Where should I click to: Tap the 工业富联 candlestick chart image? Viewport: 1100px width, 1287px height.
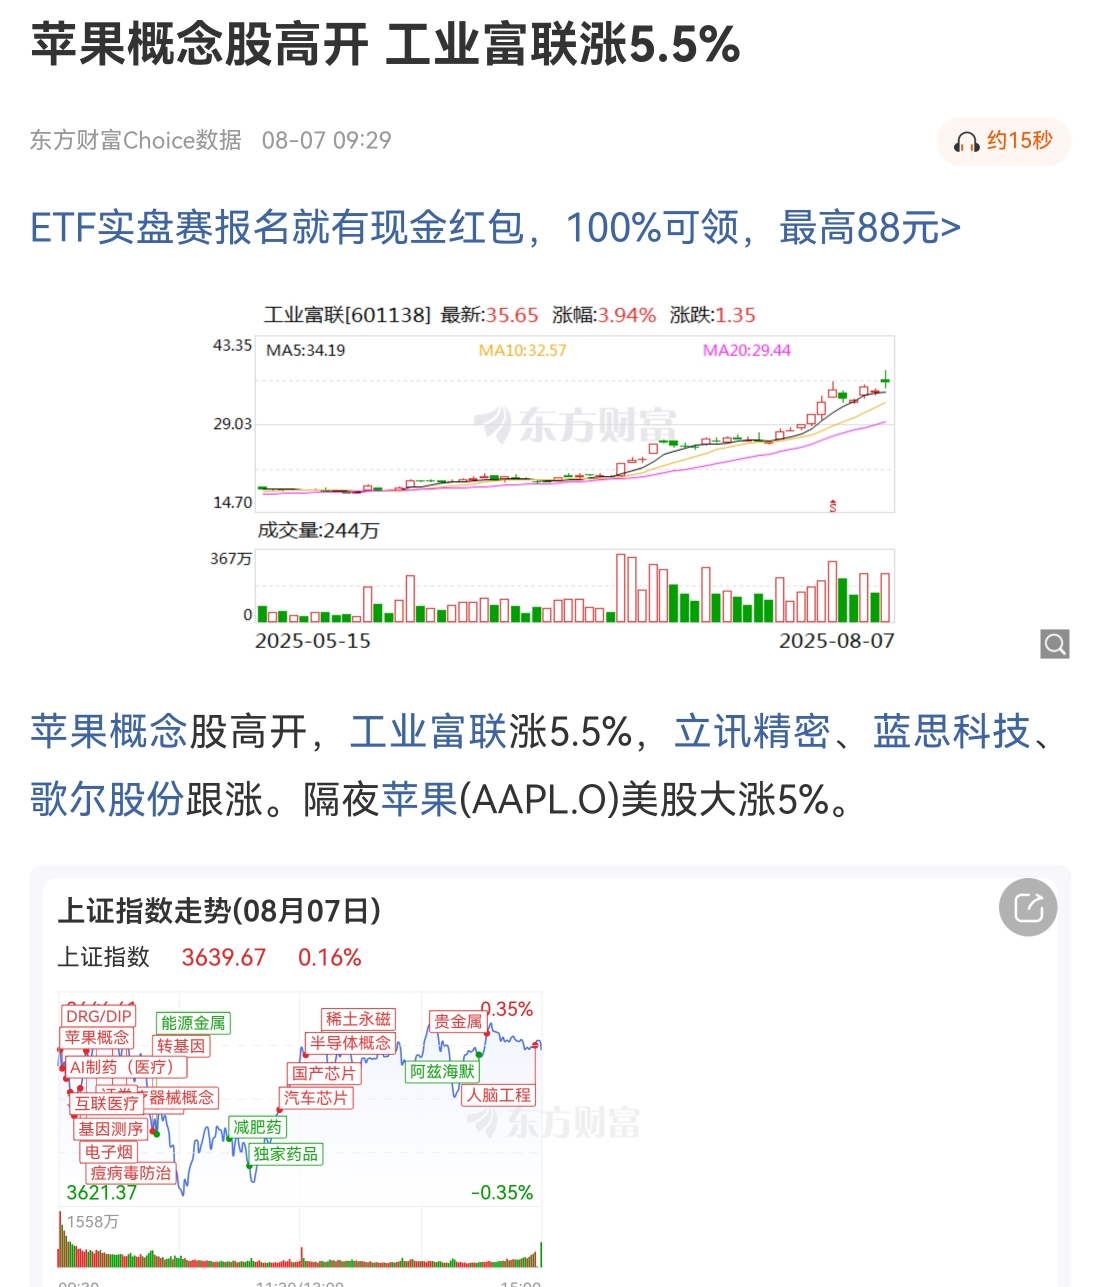[x=553, y=478]
